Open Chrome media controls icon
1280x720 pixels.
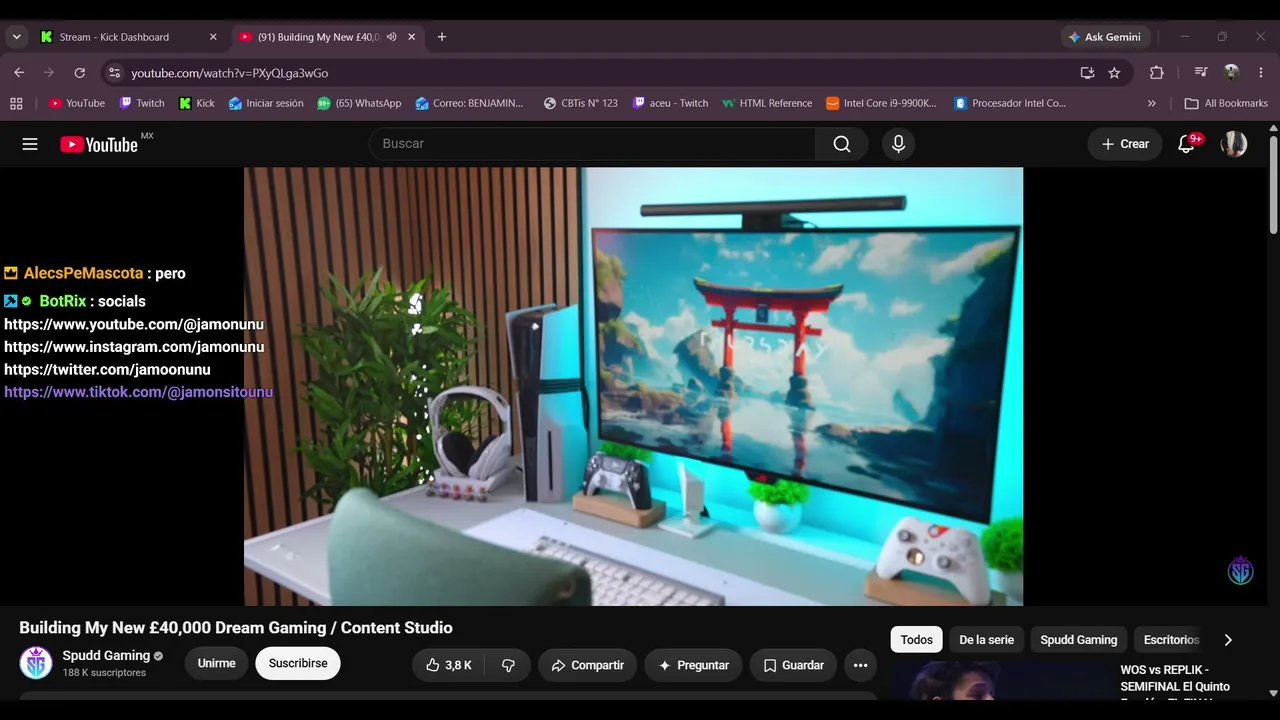[x=1201, y=72]
